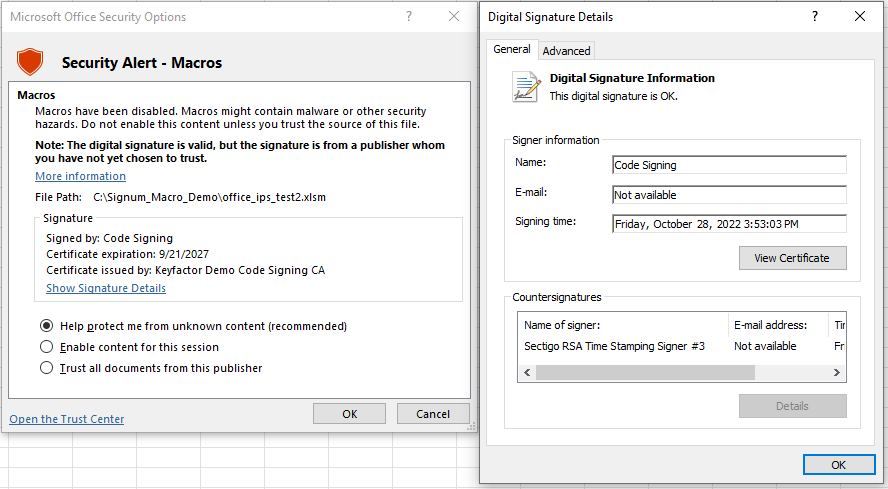Select Trust all documents from this publisher
Screen dimensions: 888x489
tap(46, 368)
